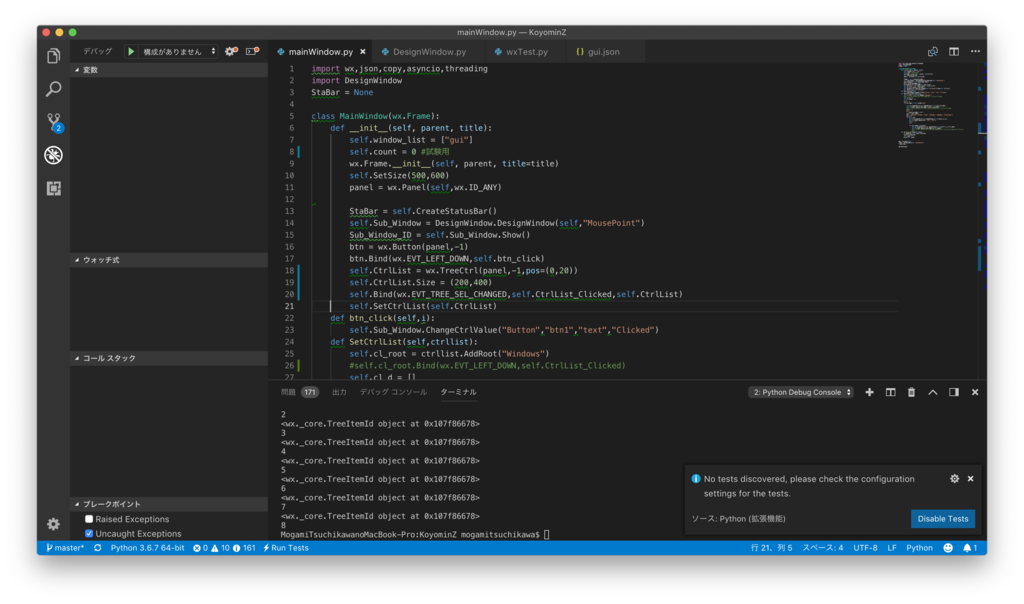Click the master branch indicator
1024x604 pixels.
click(65, 548)
